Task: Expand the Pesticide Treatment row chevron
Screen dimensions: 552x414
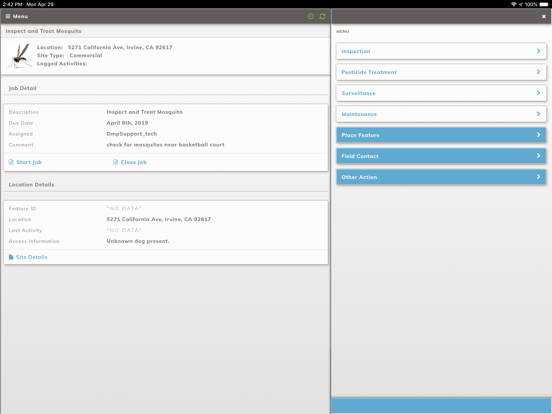Action: 538,72
